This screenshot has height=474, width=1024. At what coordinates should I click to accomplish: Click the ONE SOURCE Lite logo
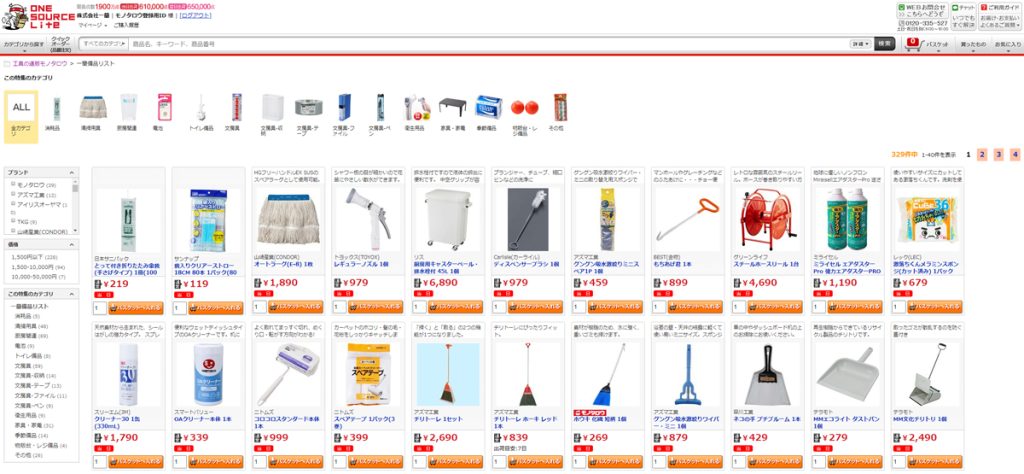pos(39,16)
